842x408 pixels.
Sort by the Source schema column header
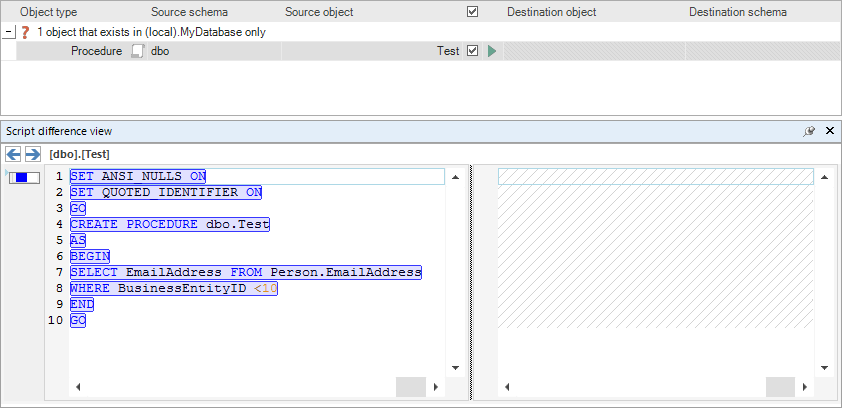click(x=189, y=12)
